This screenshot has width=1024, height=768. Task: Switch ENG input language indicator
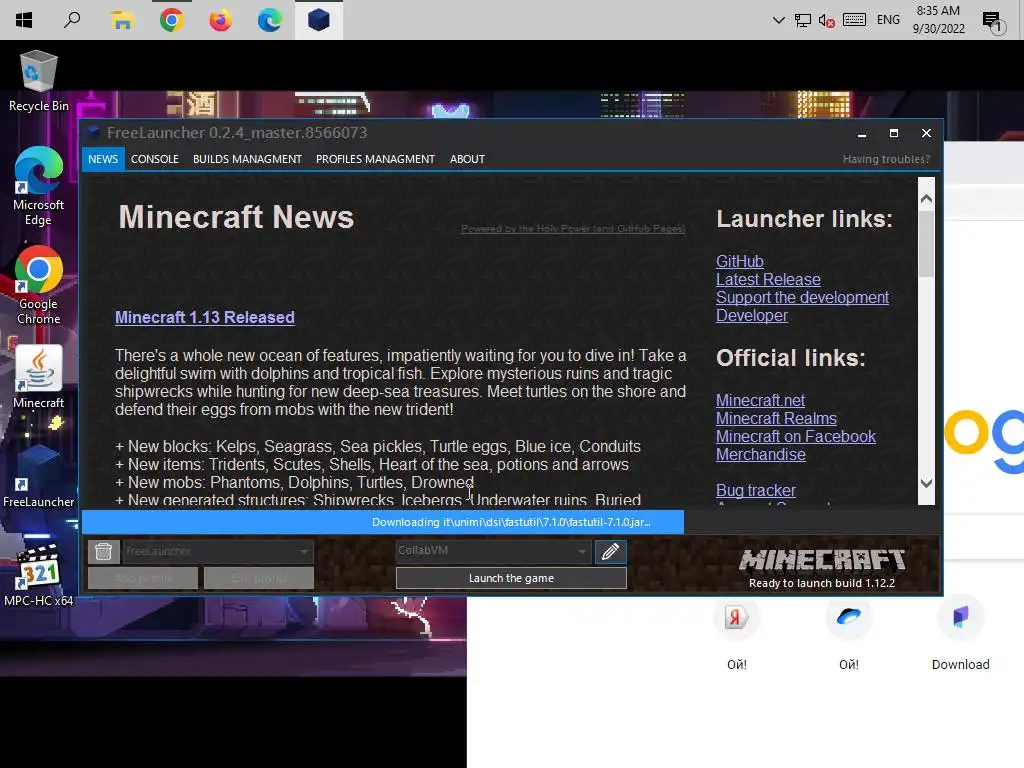coord(888,20)
